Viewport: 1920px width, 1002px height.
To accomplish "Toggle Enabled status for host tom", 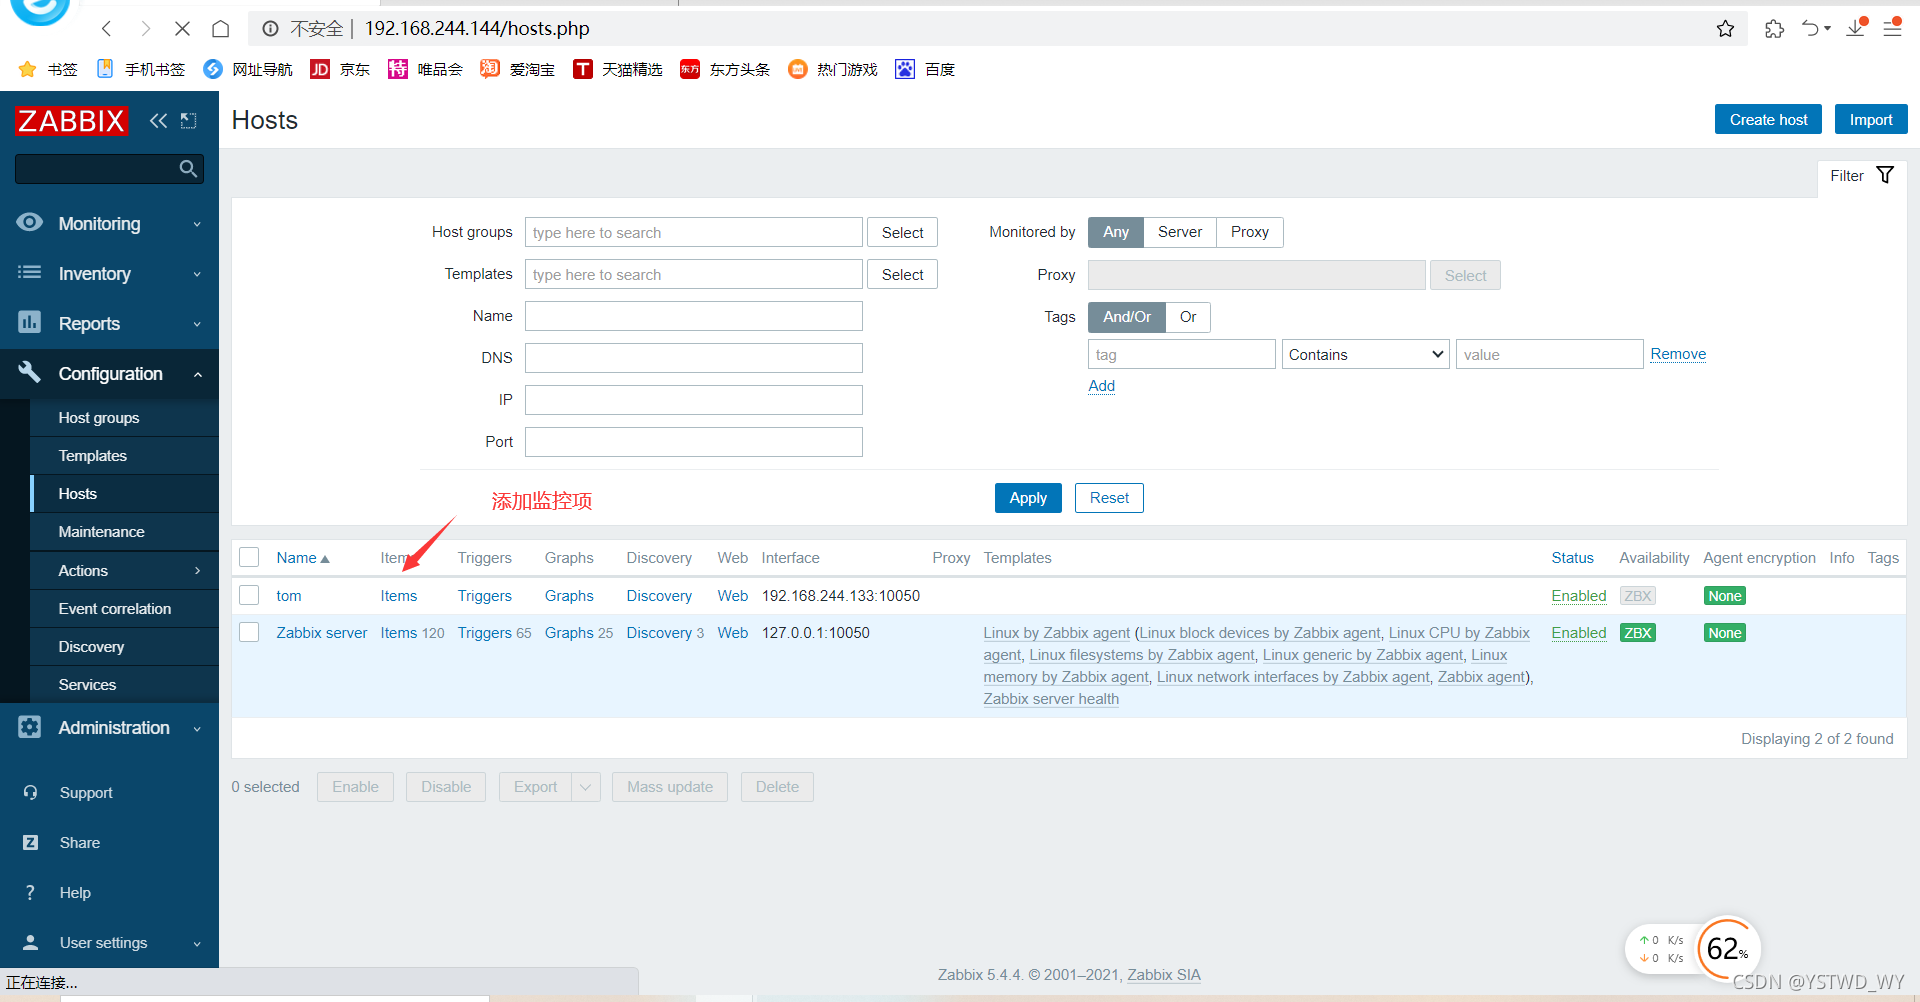I will point(1578,596).
